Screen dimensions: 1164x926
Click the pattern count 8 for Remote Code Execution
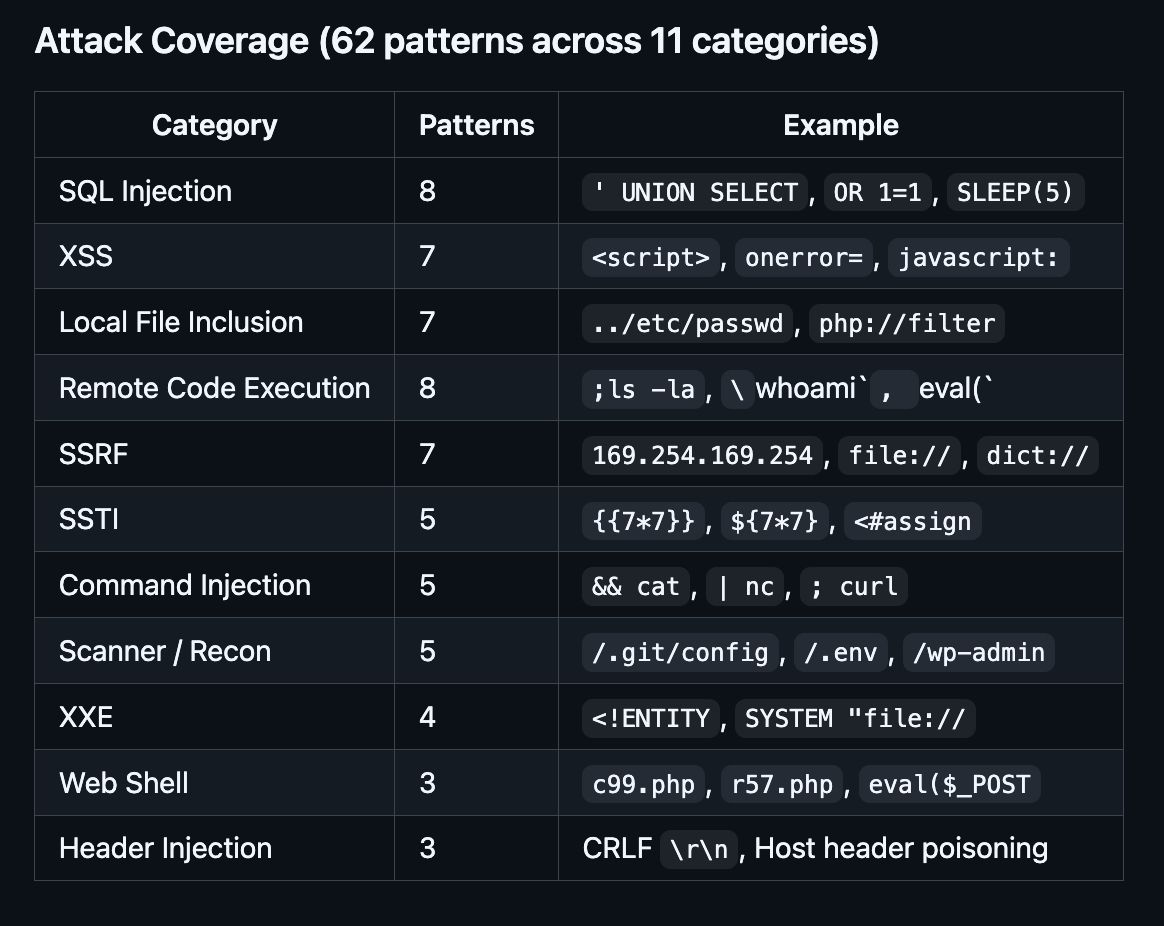tap(427, 388)
